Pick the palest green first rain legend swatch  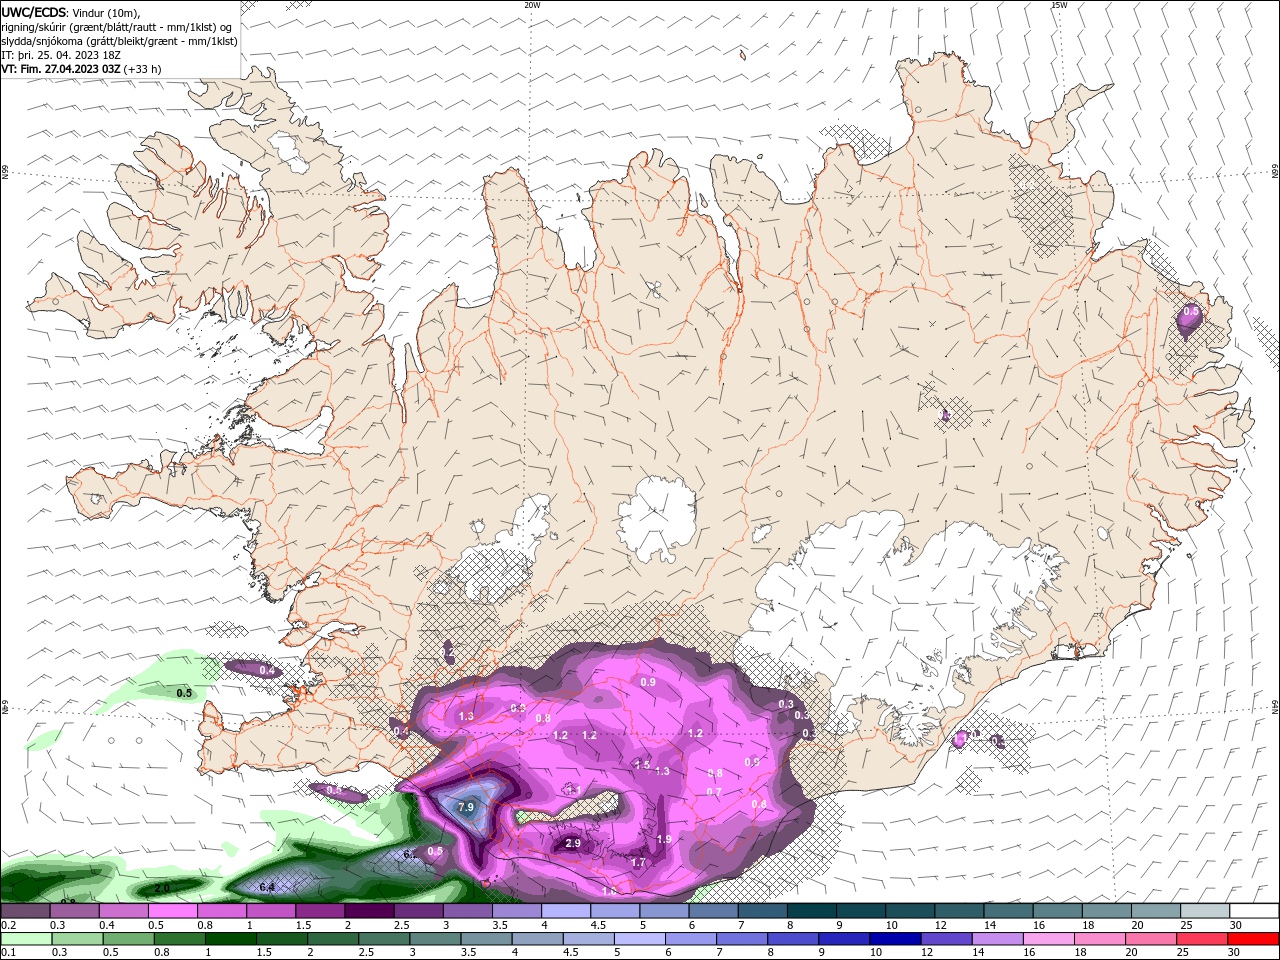pos(25,938)
